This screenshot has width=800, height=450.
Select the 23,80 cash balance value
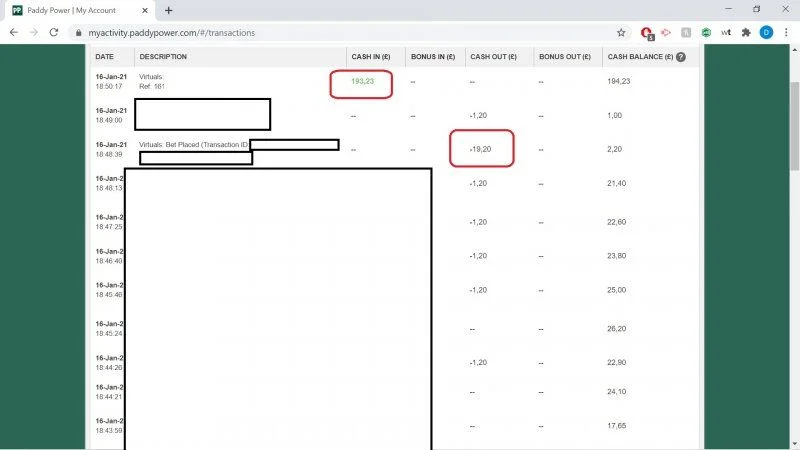(616, 256)
